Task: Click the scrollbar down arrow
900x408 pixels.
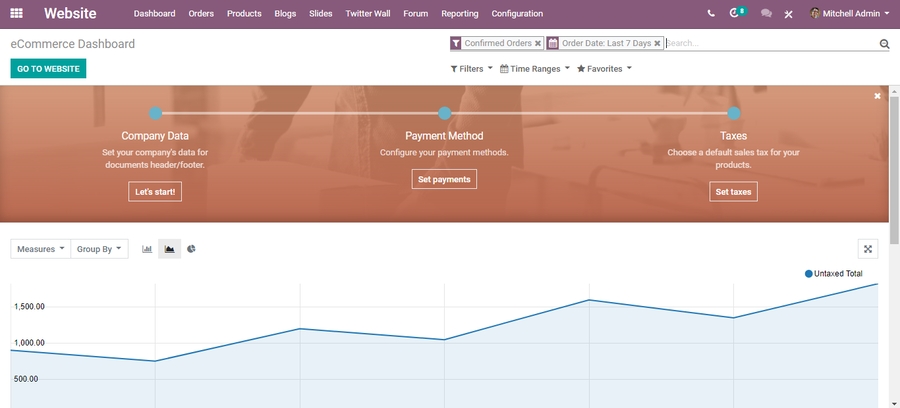Action: [x=894, y=403]
